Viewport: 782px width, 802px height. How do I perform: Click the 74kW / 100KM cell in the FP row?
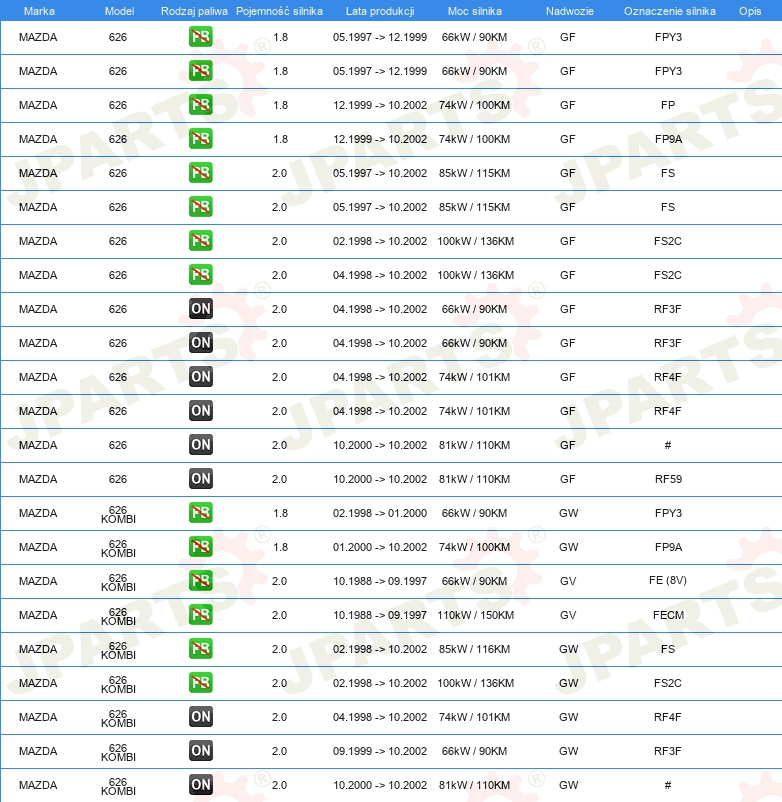[x=474, y=105]
